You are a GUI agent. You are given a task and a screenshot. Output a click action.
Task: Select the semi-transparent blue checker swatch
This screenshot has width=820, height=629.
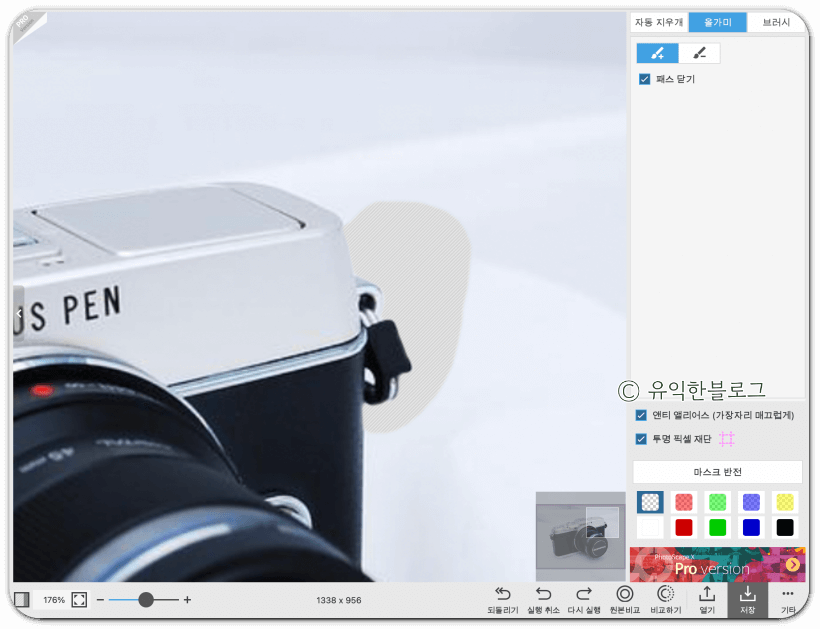(751, 502)
